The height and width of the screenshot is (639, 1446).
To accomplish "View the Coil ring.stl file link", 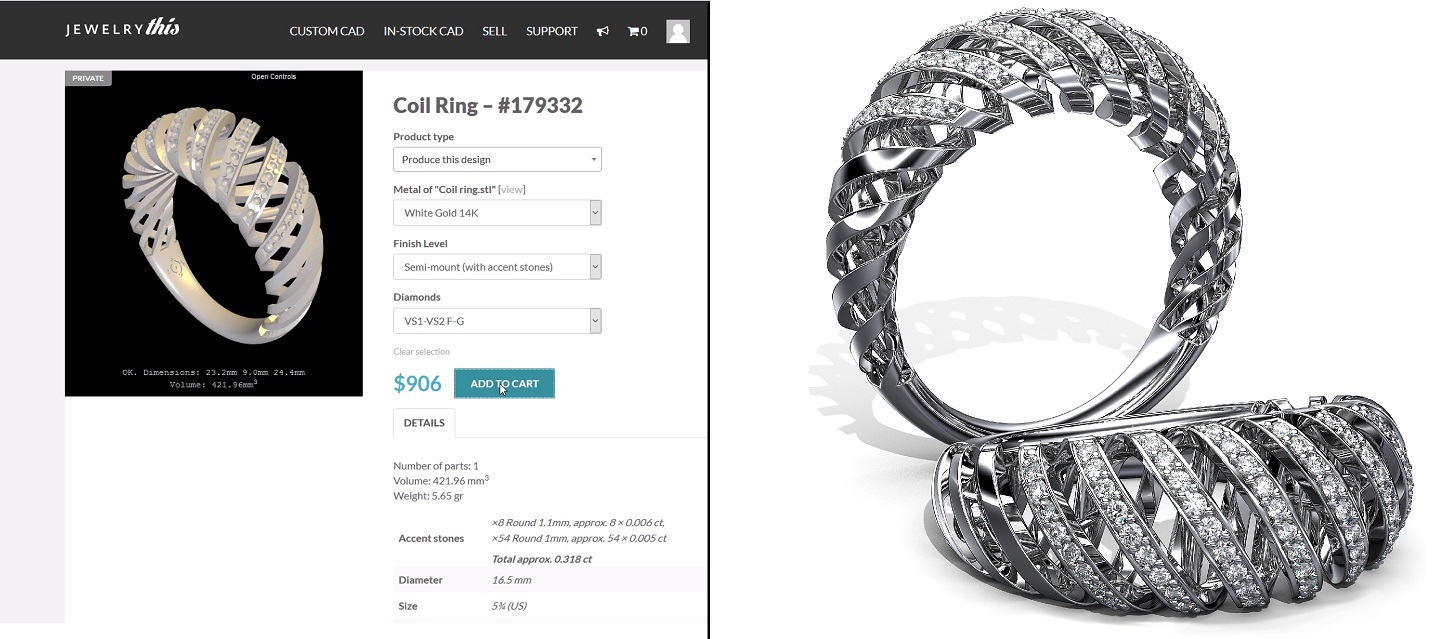I will coord(511,189).
